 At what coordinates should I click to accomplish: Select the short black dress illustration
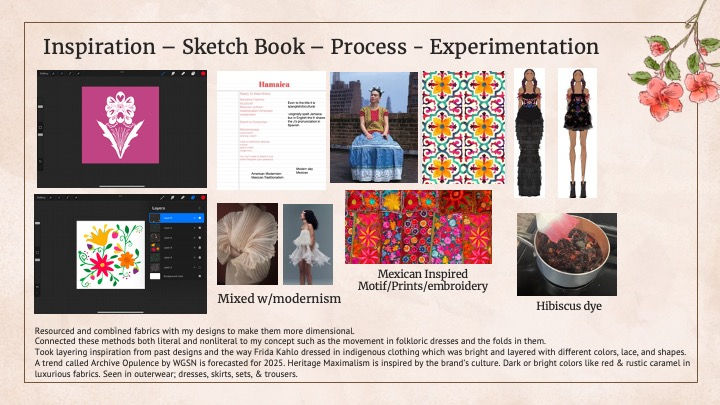[x=577, y=133]
